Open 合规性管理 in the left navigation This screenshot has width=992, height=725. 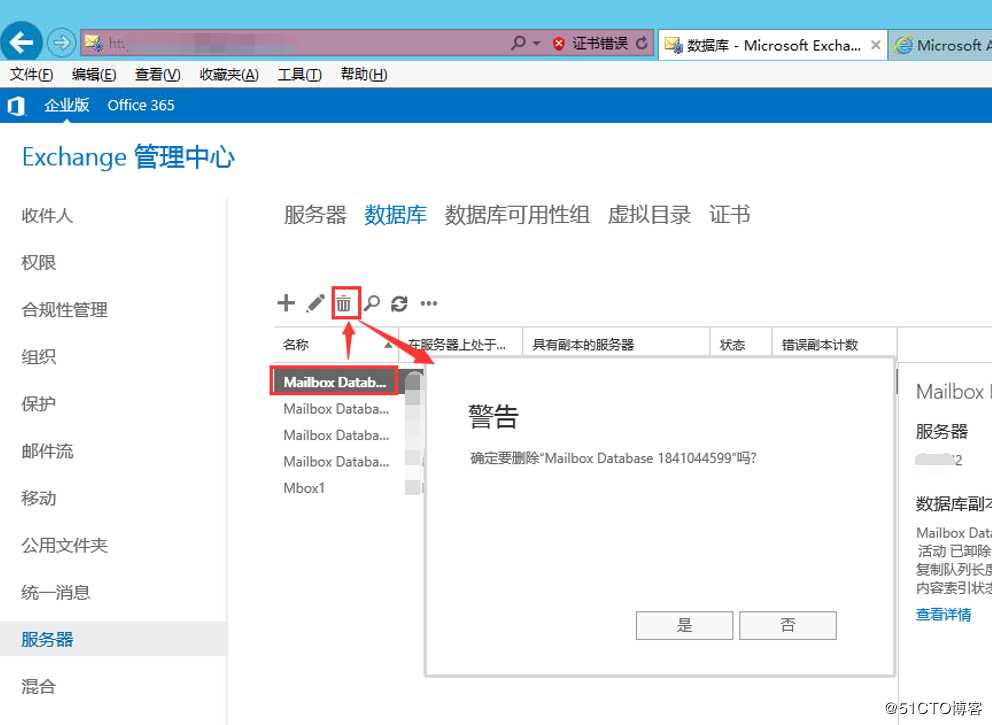64,310
